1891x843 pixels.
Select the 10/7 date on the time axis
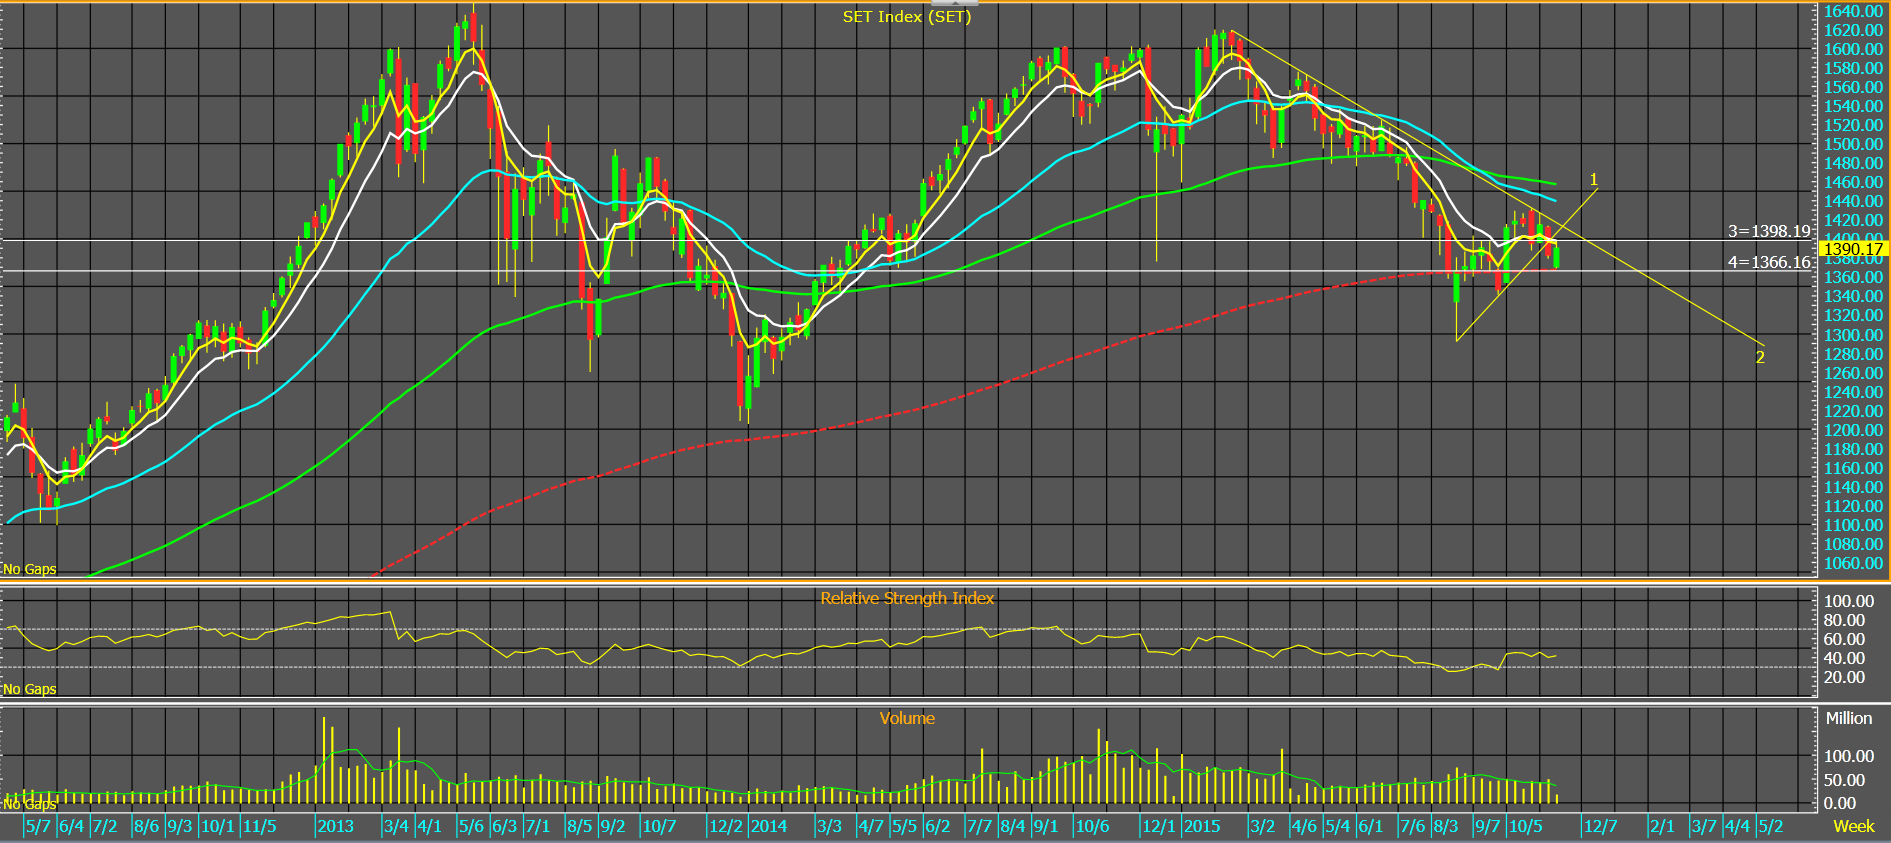(x=659, y=826)
